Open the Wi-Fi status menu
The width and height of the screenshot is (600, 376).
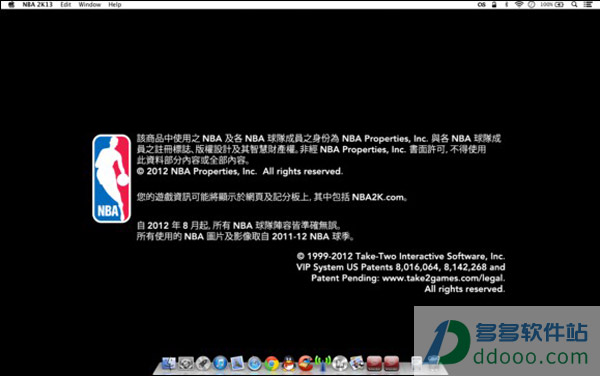(x=519, y=5)
